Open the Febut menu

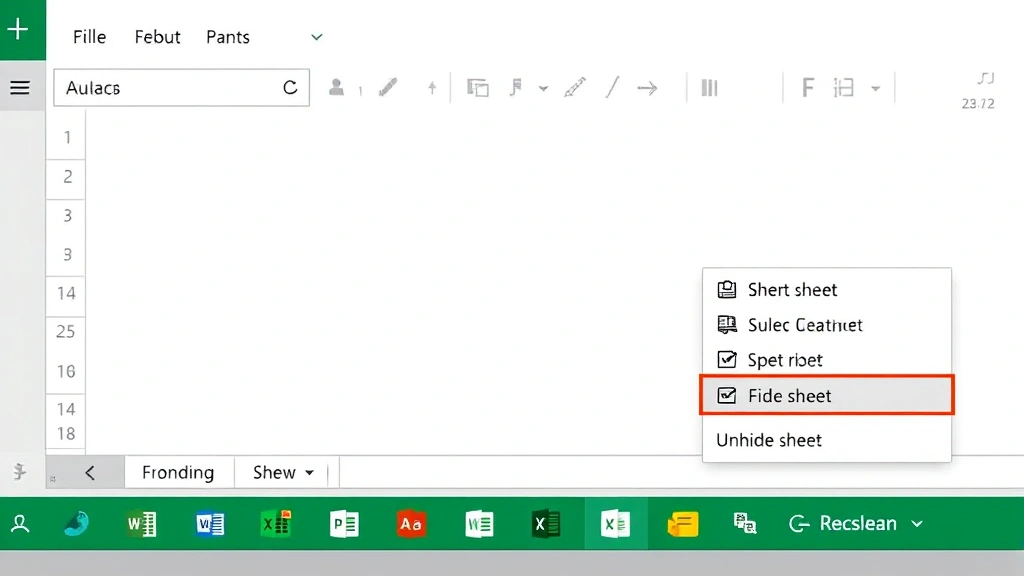pyautogui.click(x=157, y=36)
